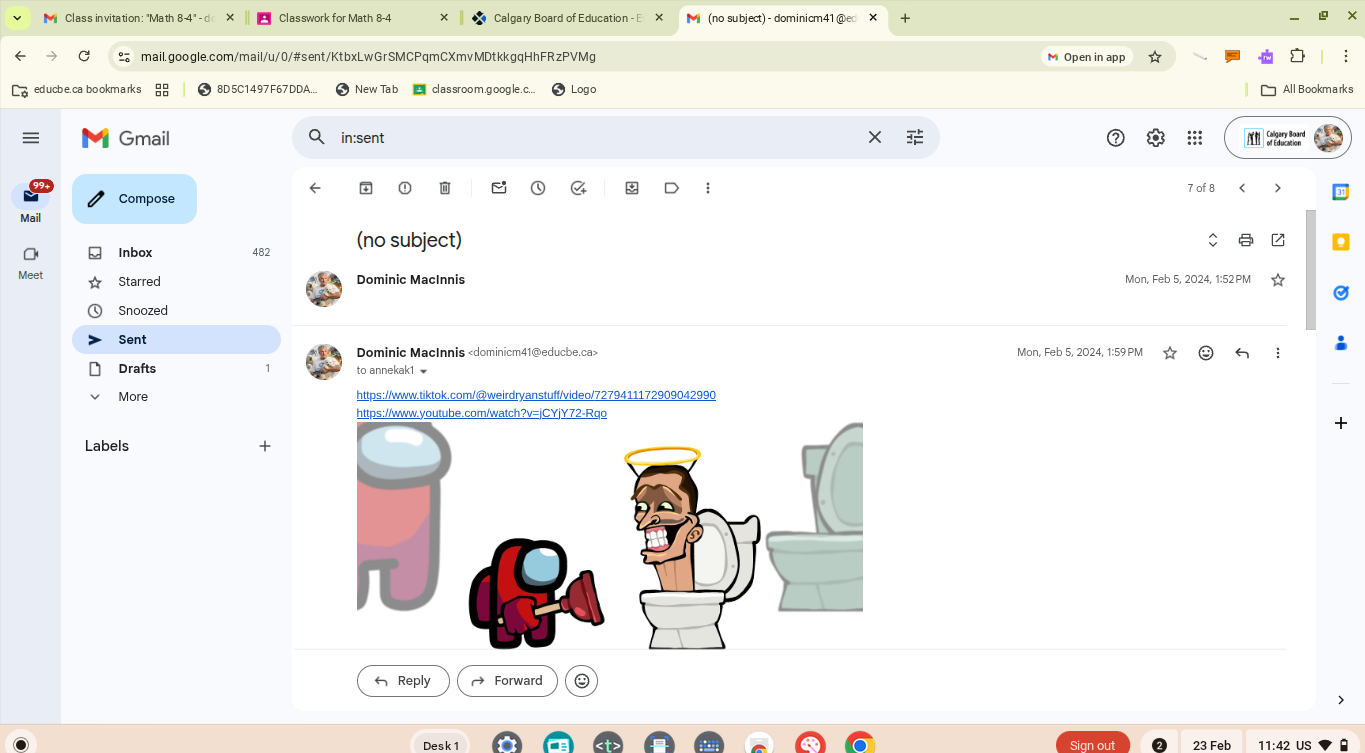Clear the search with X icon
1365x753 pixels.
(875, 138)
